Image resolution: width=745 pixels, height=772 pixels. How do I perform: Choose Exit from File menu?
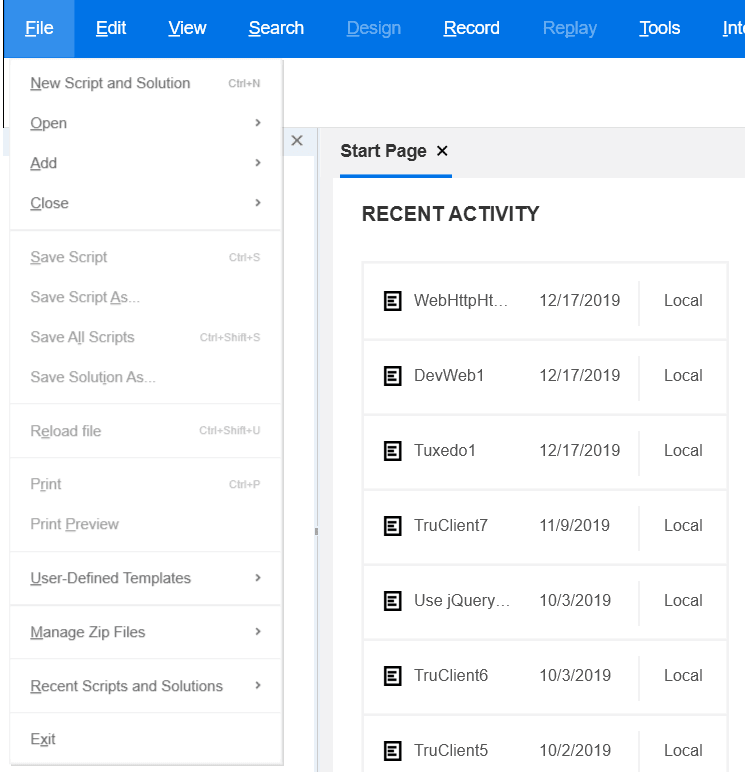point(146,739)
